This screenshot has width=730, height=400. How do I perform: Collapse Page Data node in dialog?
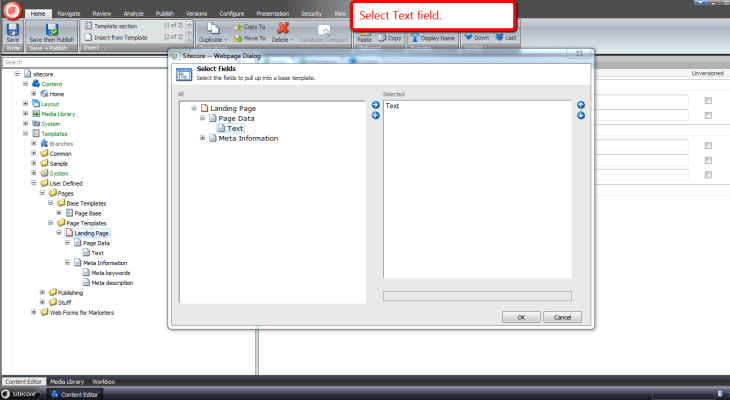pyautogui.click(x=203, y=118)
